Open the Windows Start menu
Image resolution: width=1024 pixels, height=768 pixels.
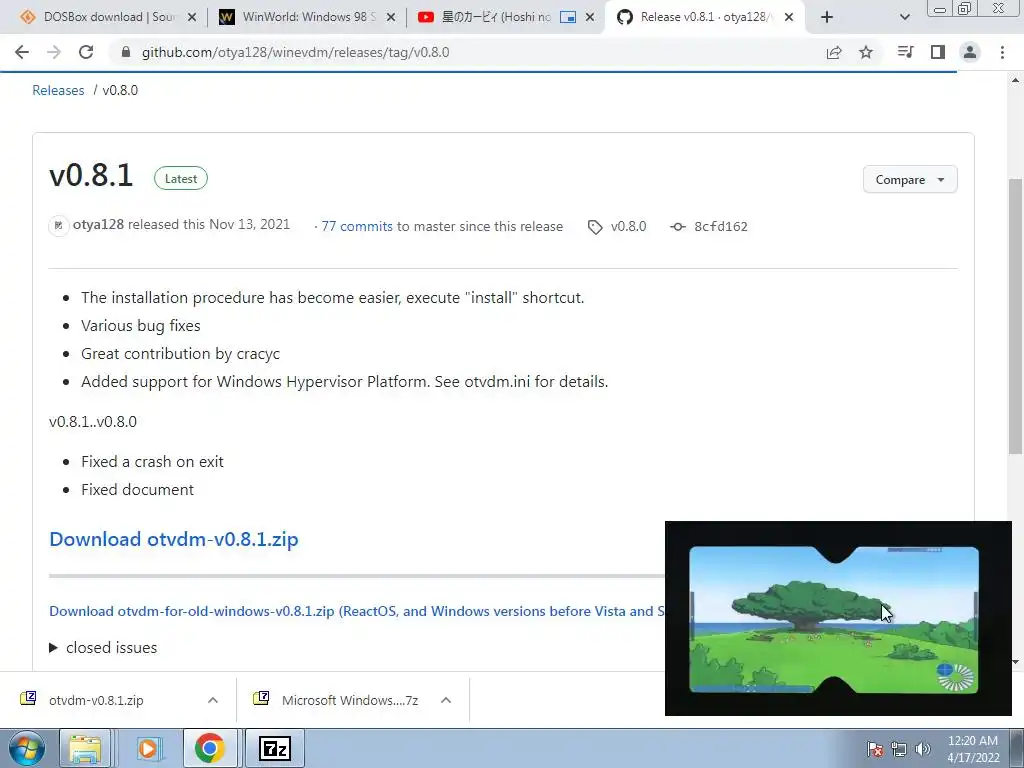pyautogui.click(x=26, y=748)
